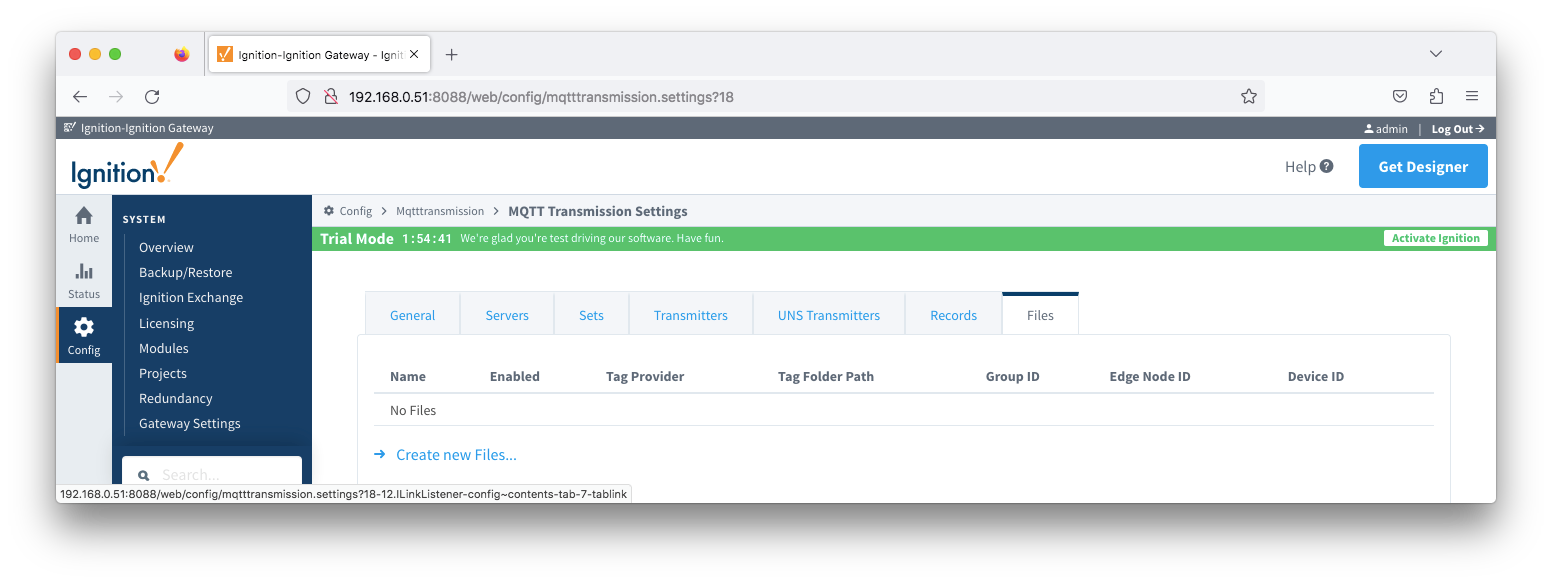Click the Edge Node ID column header
The height and width of the screenshot is (583, 1552).
1150,376
